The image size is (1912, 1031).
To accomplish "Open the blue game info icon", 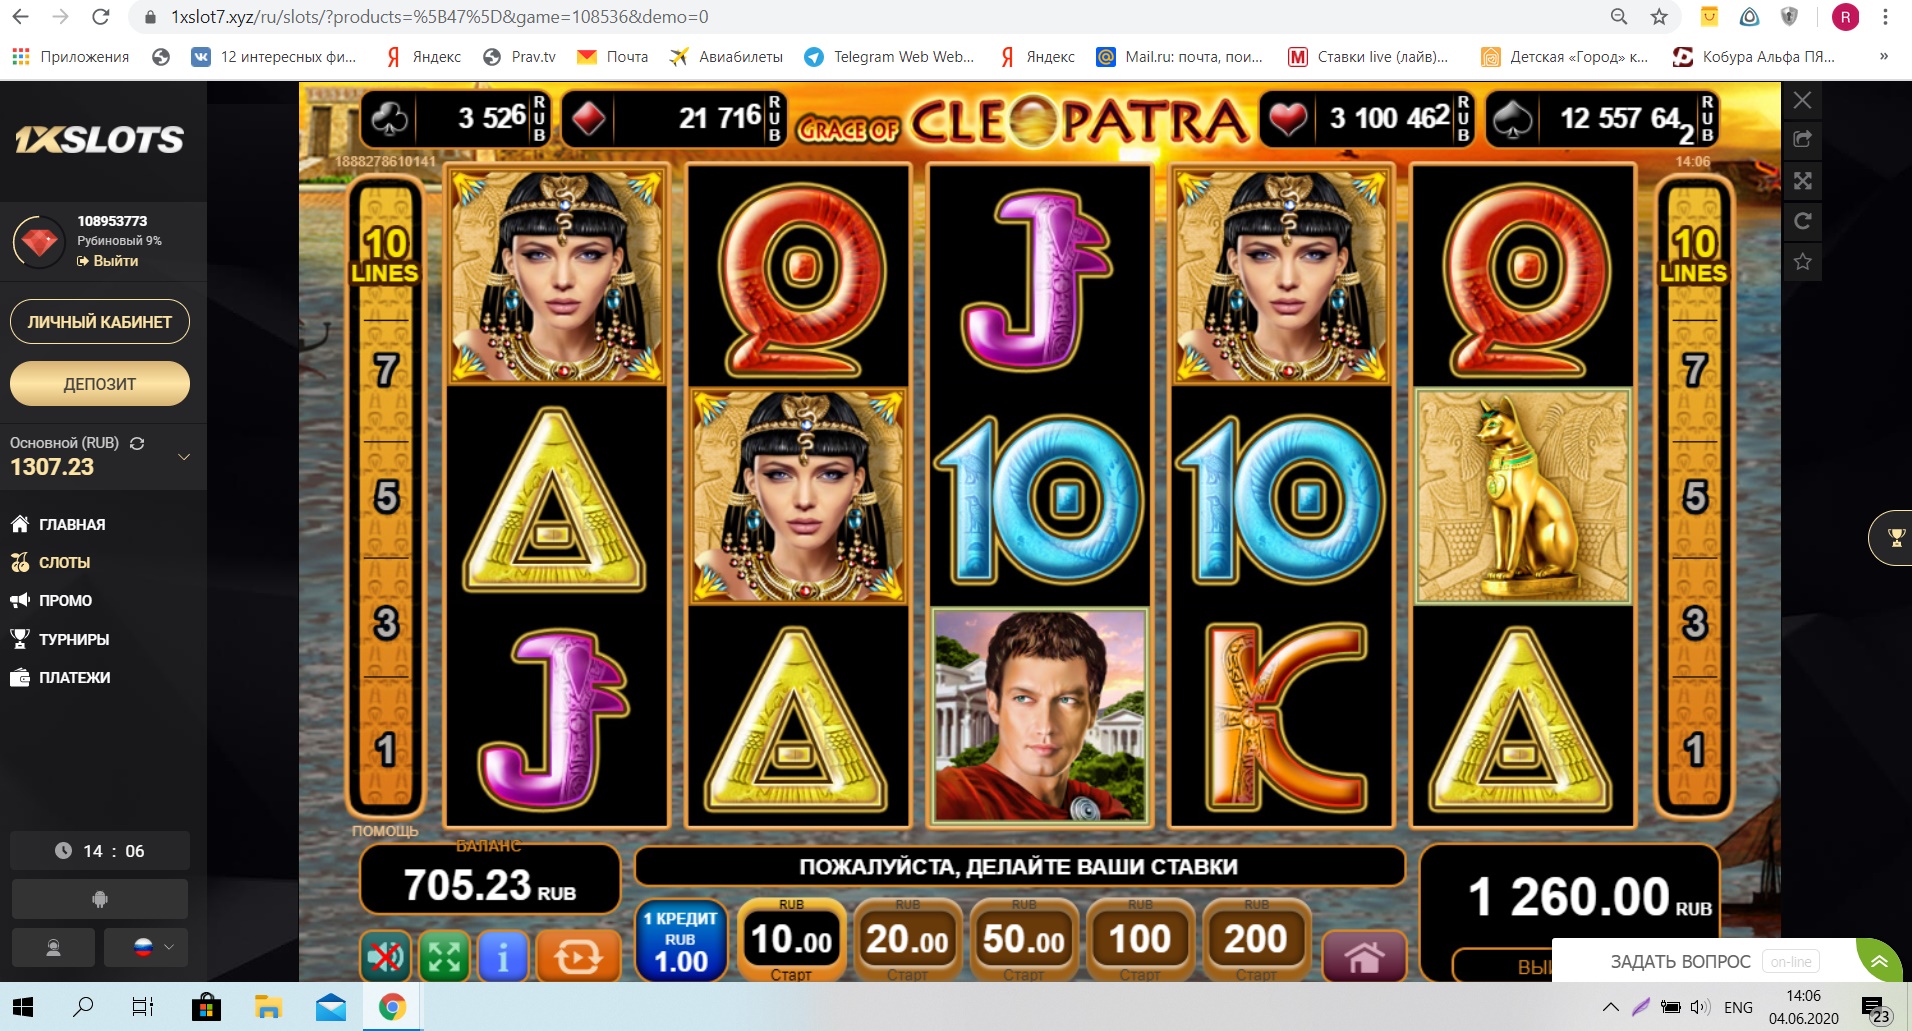I will pos(503,957).
